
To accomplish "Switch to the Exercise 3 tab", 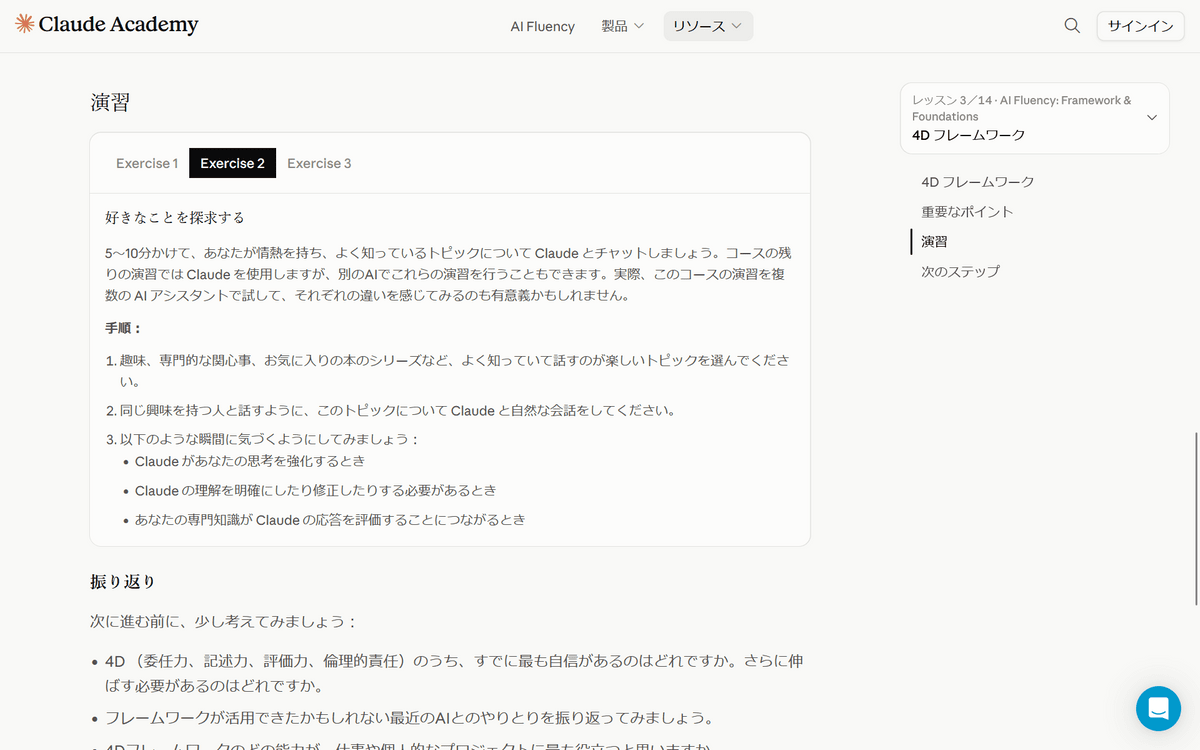I will pyautogui.click(x=319, y=163).
